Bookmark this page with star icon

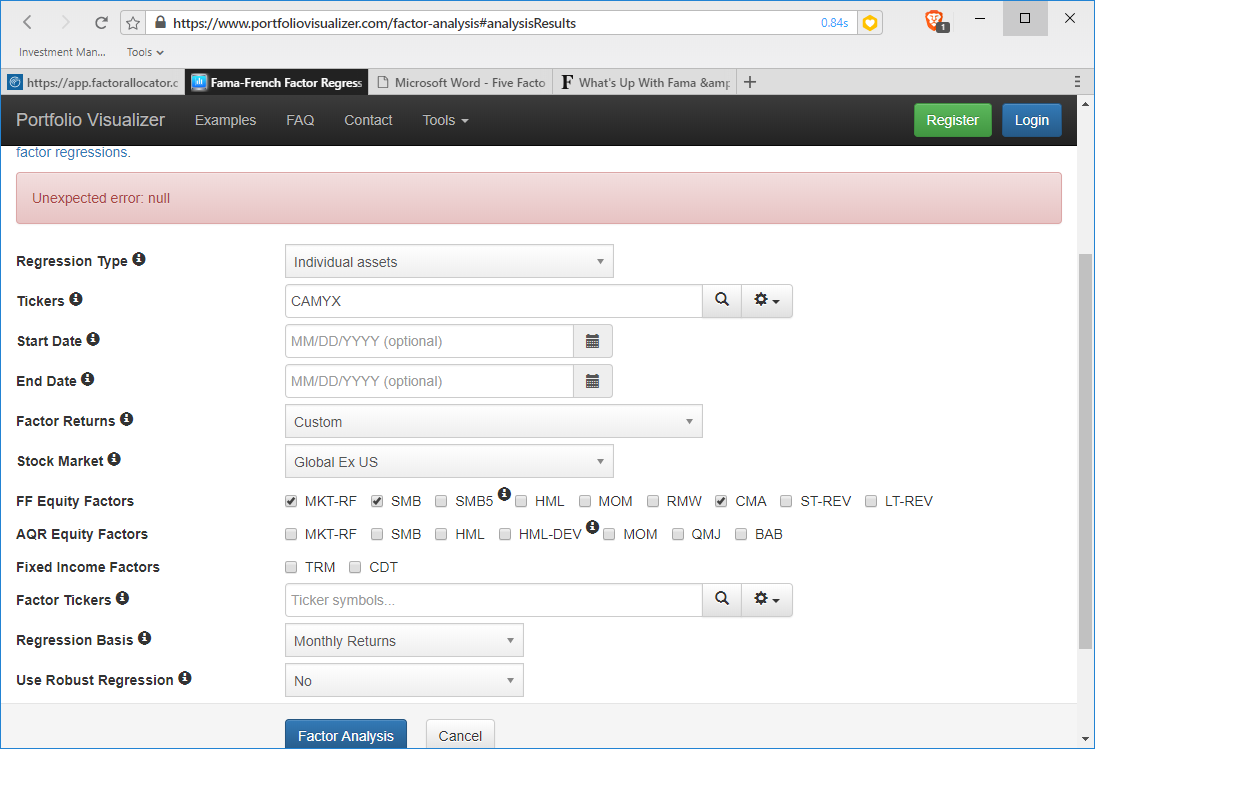[133, 22]
